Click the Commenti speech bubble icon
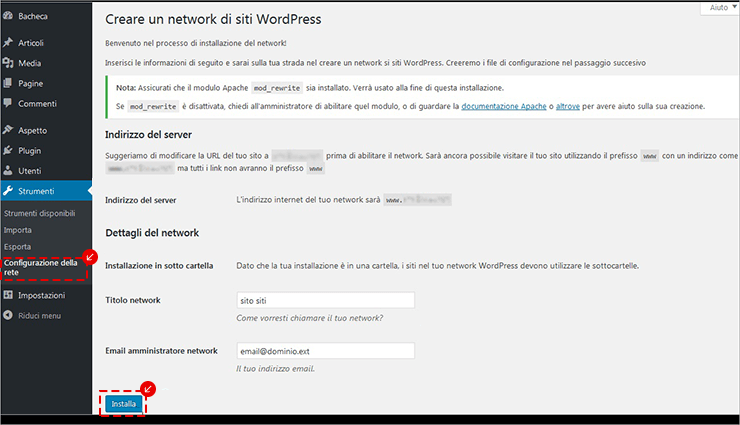 pyautogui.click(x=8, y=103)
